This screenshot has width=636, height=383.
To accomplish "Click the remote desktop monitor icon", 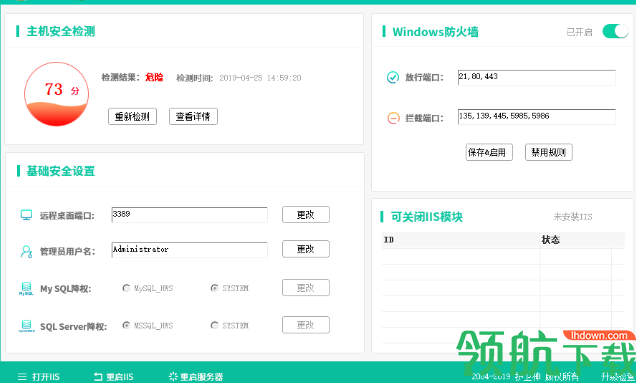I will 26,215.
